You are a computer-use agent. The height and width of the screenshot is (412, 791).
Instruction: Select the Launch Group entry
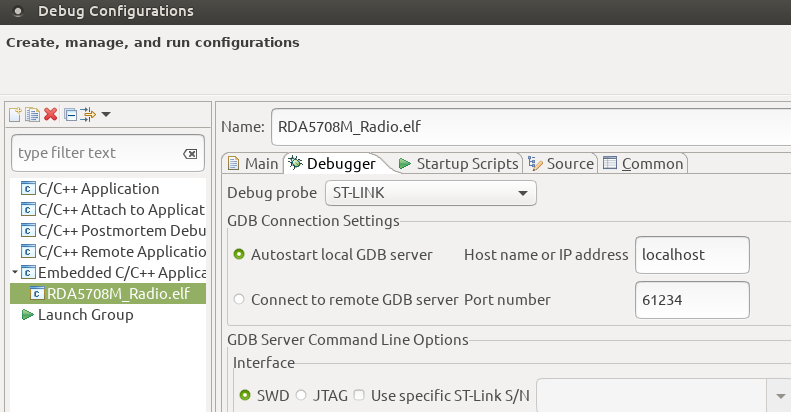[85, 315]
